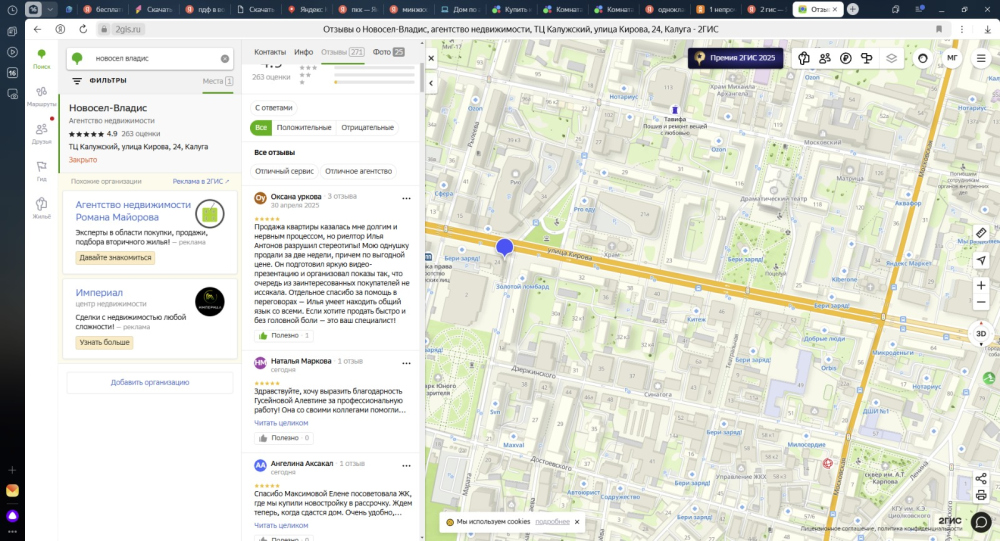Viewport: 1000px width, 541px height.
Task: Expand Наталья Маркова review with Читать целиком
Action: (281, 423)
